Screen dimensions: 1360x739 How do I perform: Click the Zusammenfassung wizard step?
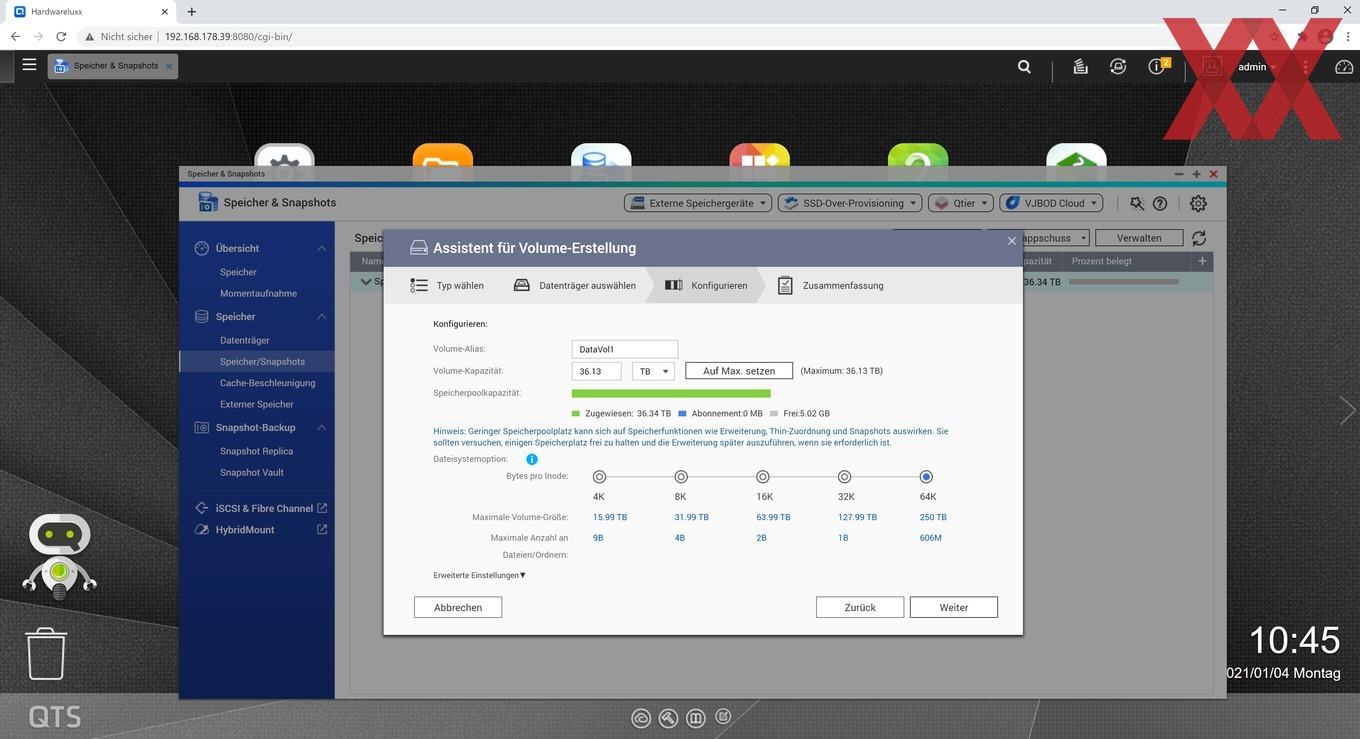coord(830,285)
